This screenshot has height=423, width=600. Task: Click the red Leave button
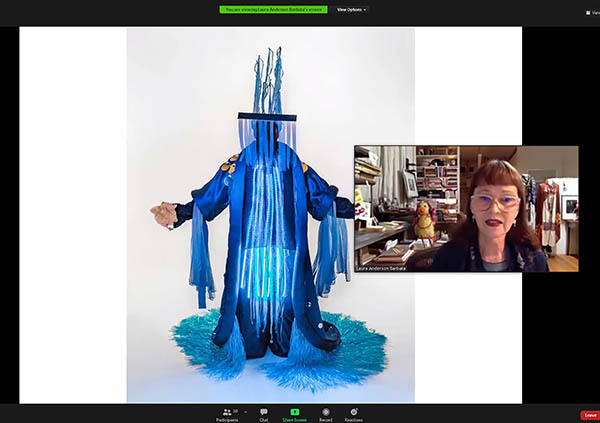click(x=589, y=415)
